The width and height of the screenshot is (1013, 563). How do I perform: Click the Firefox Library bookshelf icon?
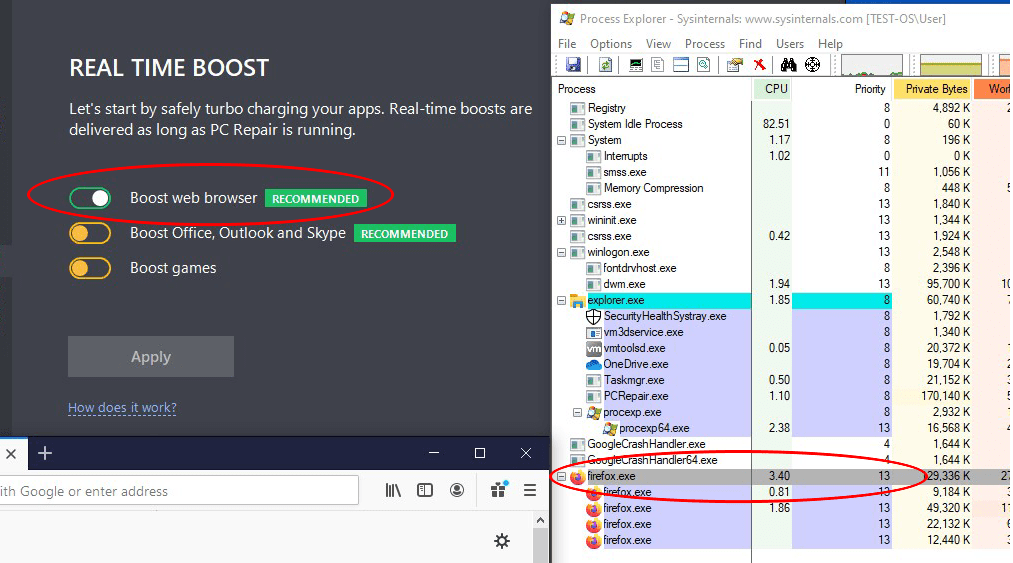pyautogui.click(x=393, y=491)
